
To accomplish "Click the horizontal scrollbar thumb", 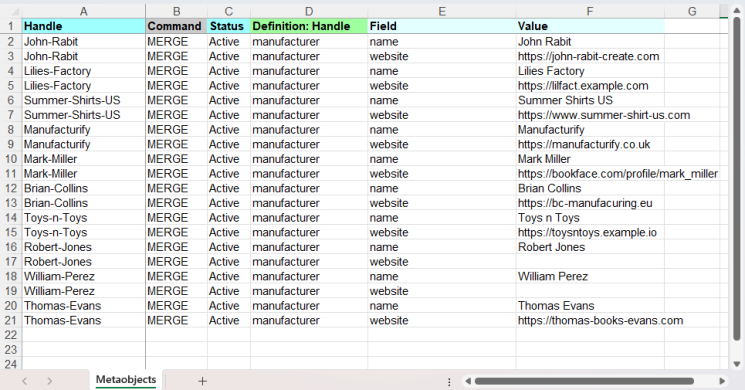I will 584,381.
